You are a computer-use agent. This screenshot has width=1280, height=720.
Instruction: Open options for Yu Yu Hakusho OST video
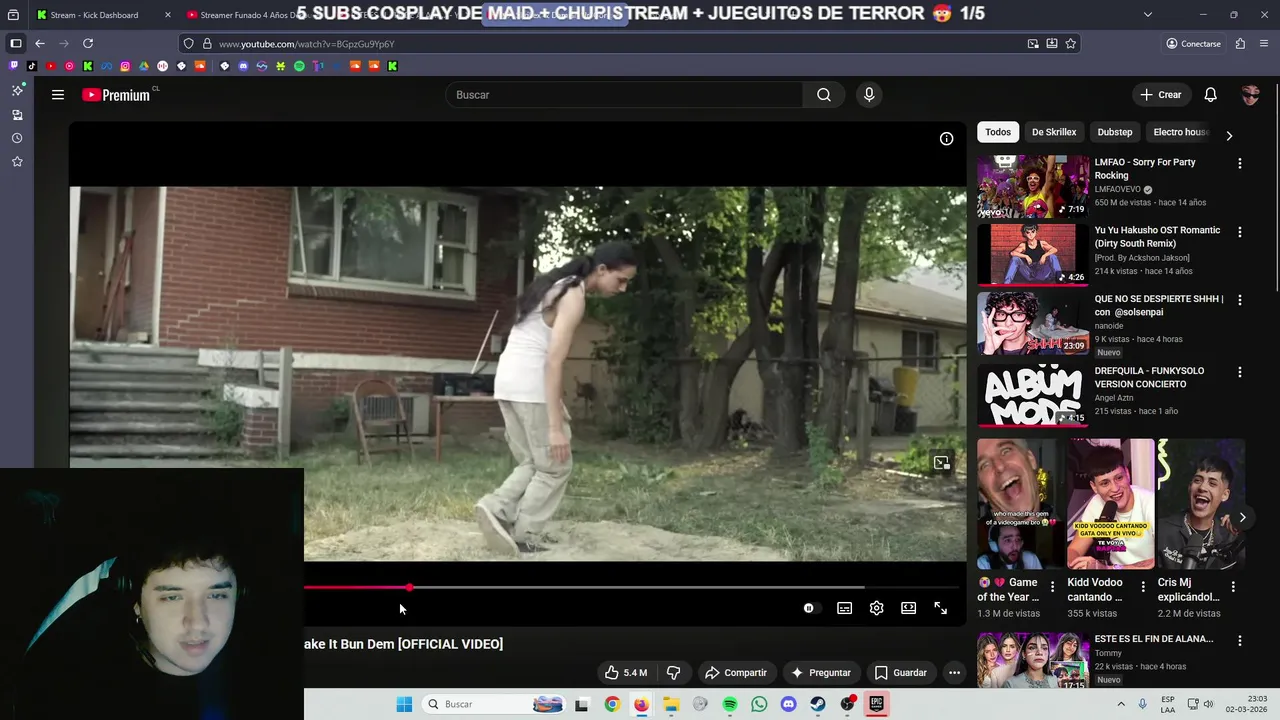1240,232
